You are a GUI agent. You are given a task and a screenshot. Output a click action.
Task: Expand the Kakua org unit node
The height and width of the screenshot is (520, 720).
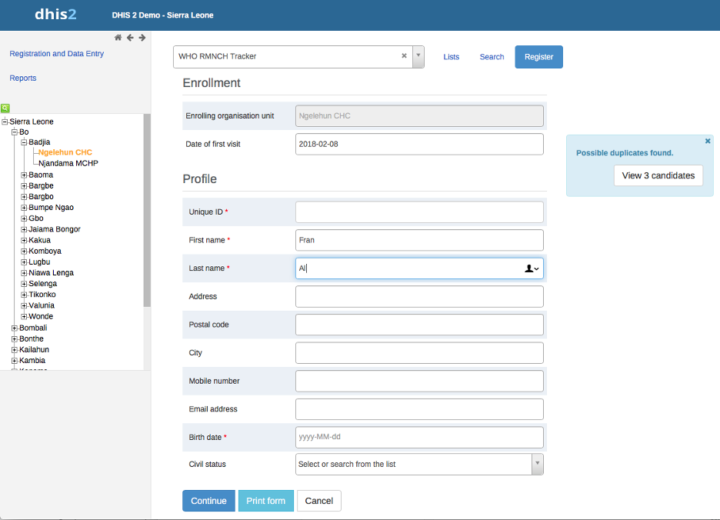[24, 240]
